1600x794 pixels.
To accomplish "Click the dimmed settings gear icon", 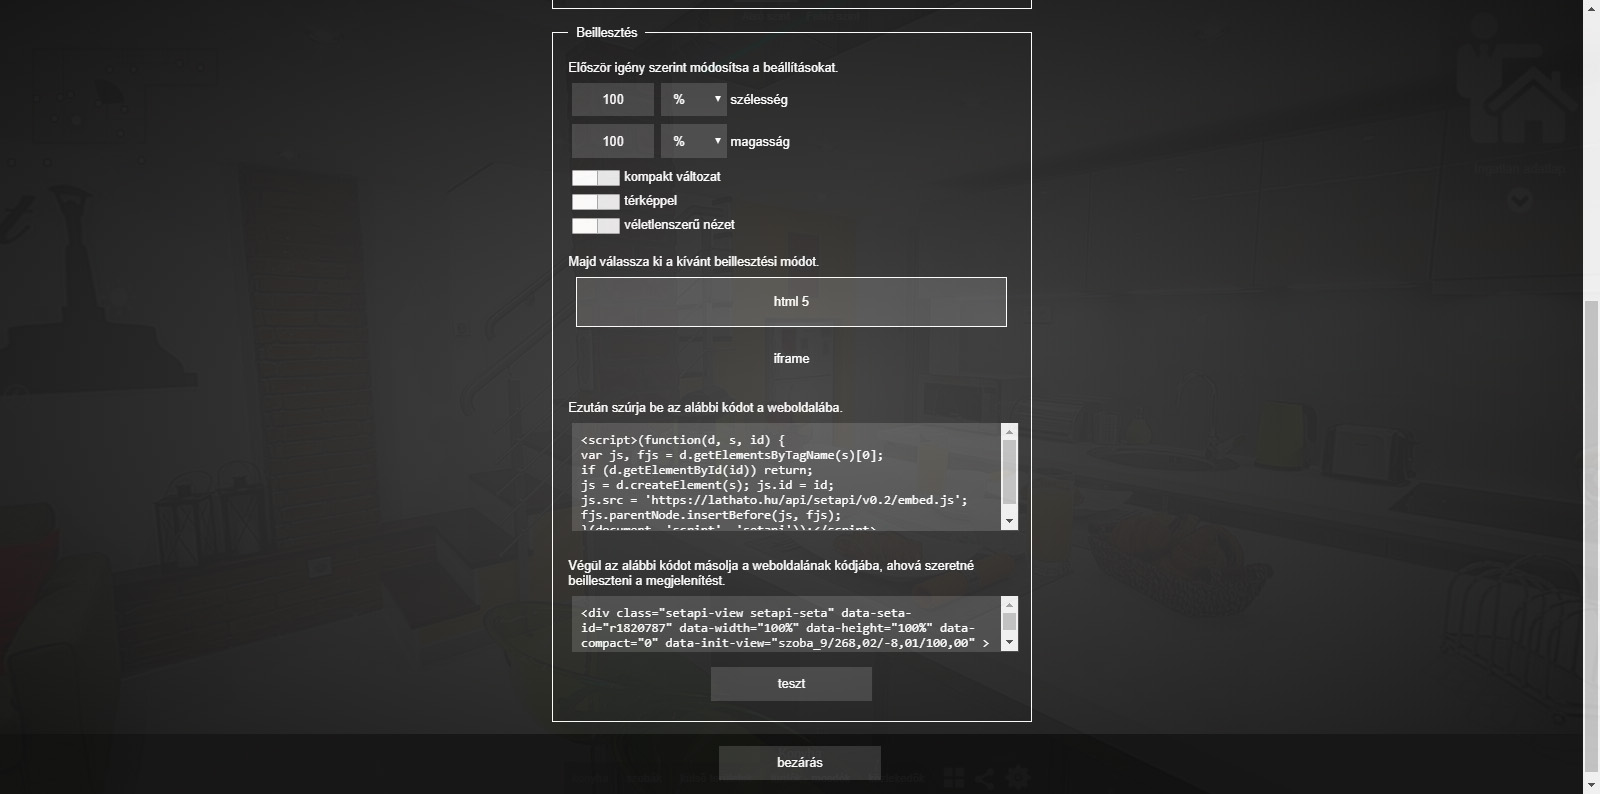I will pos(1017,777).
